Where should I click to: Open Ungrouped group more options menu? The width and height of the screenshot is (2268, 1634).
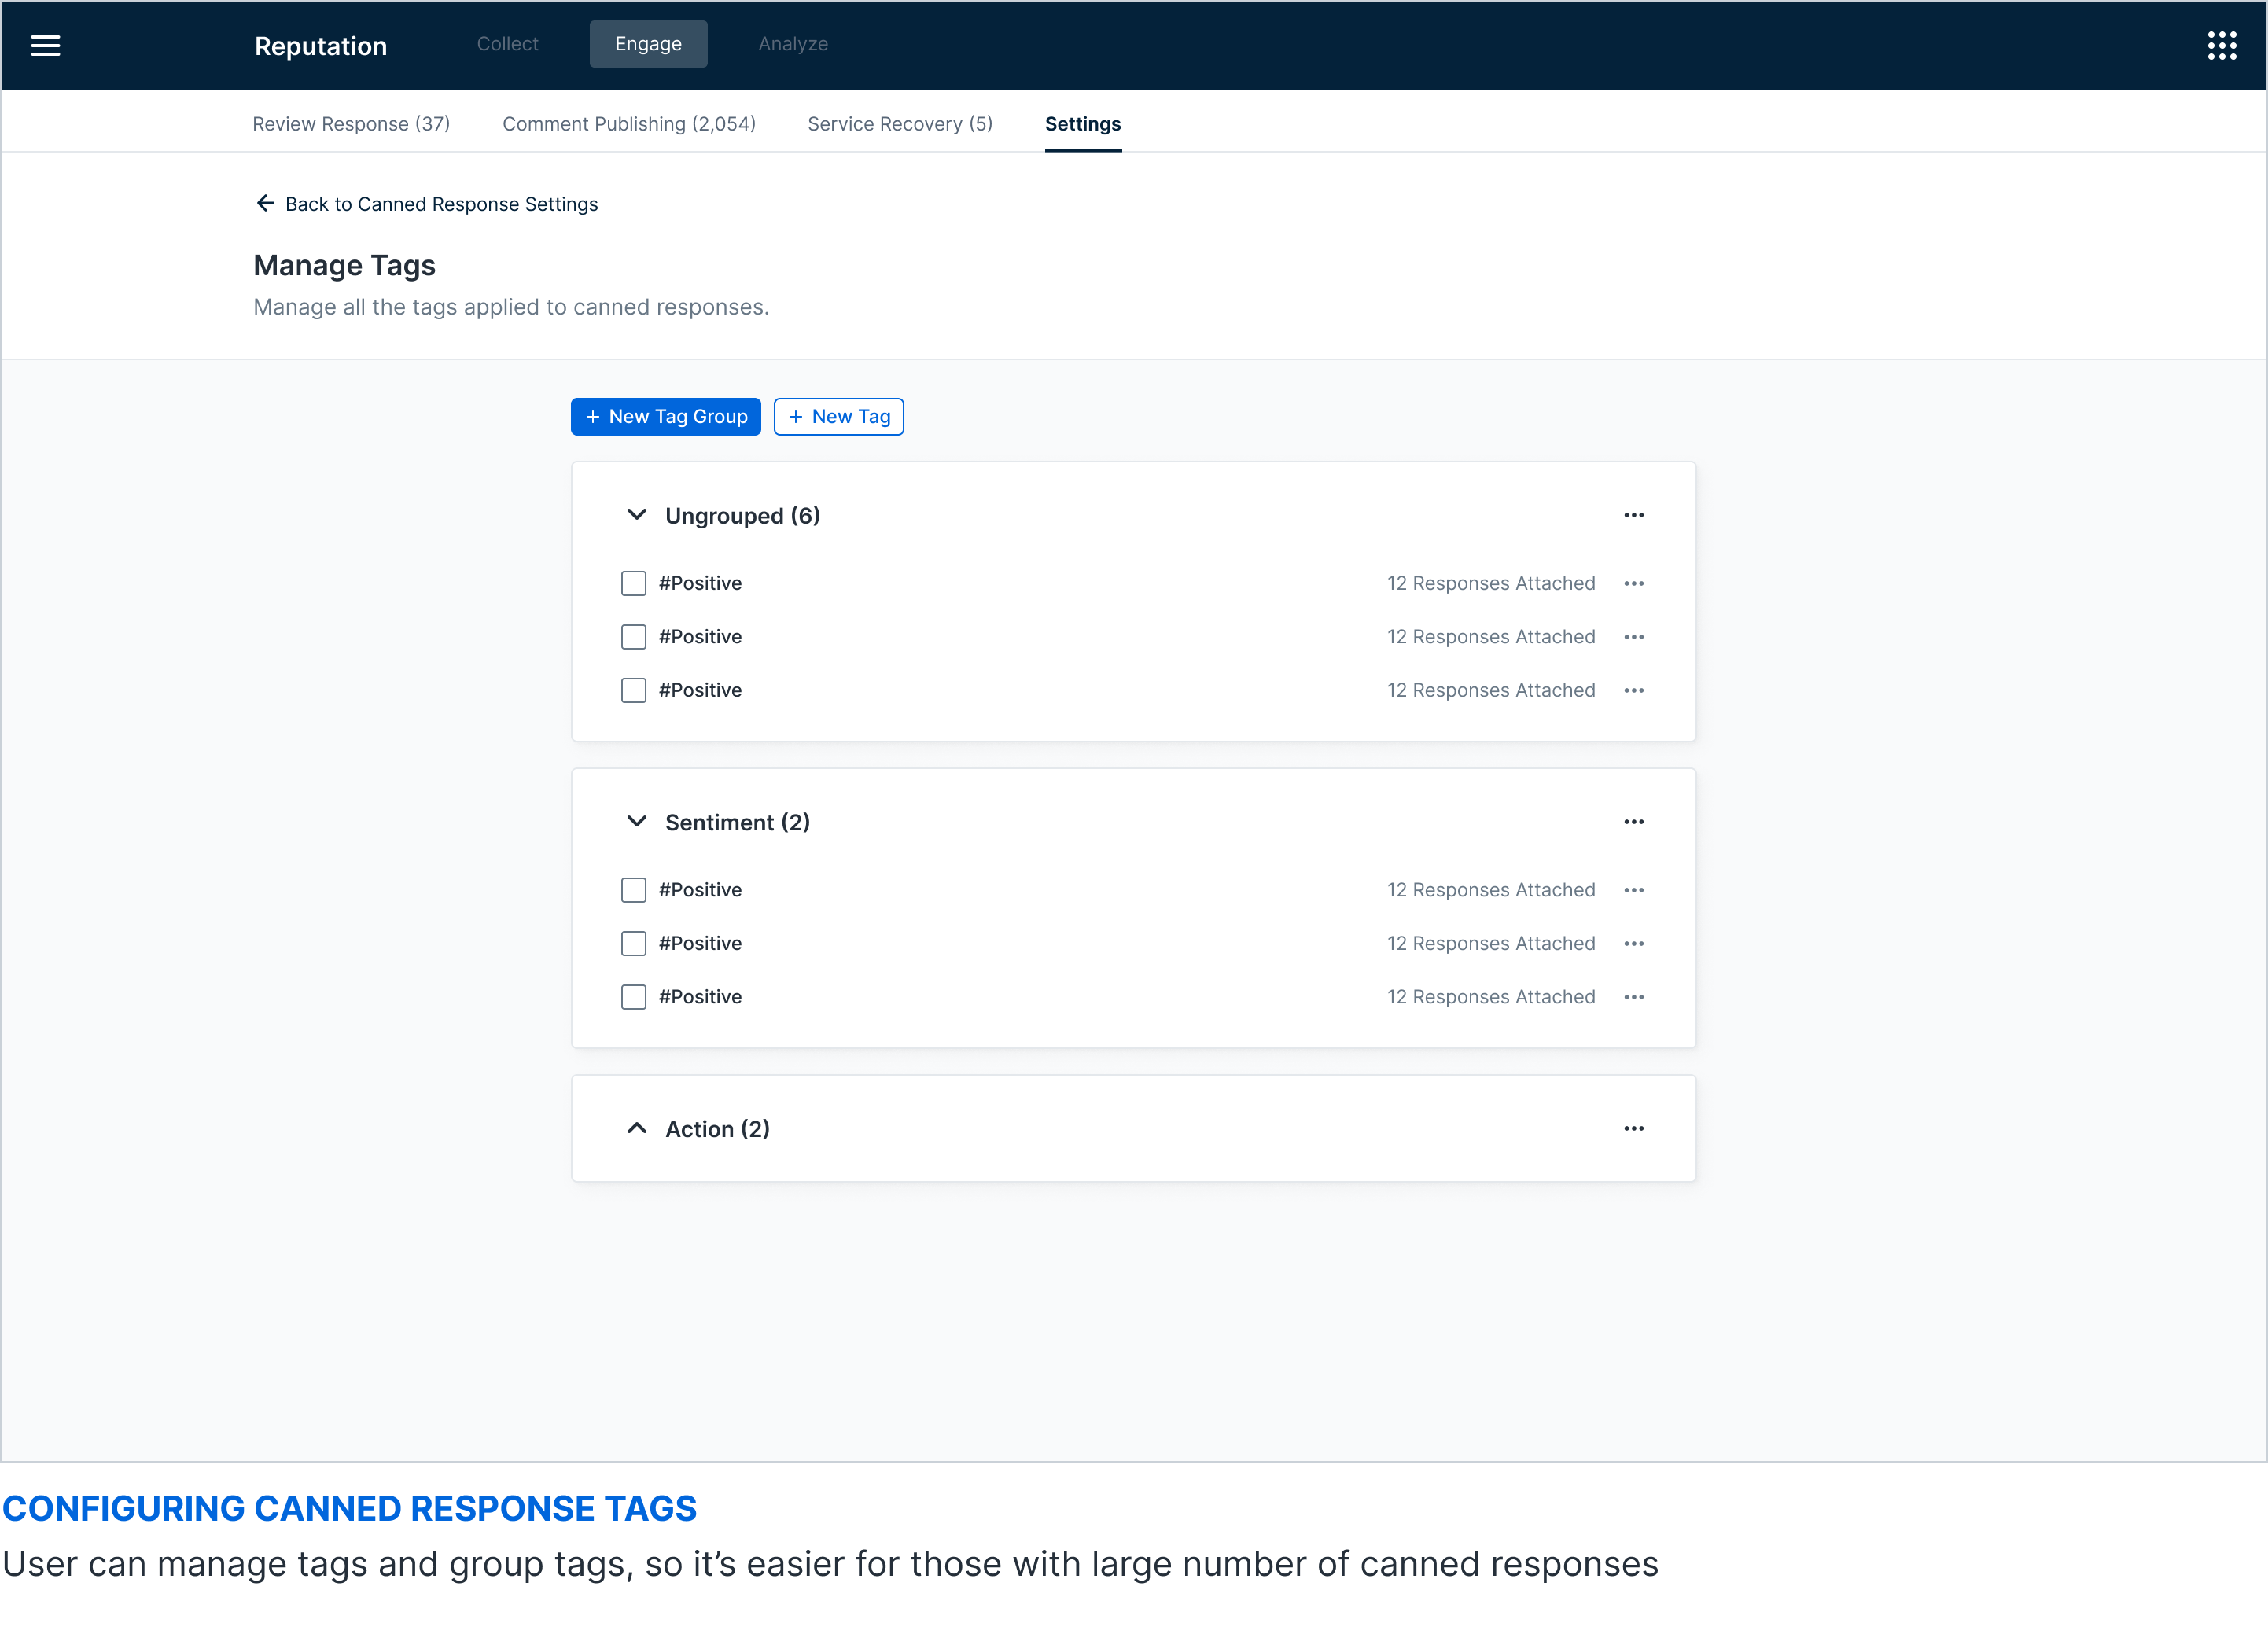pyautogui.click(x=1633, y=515)
